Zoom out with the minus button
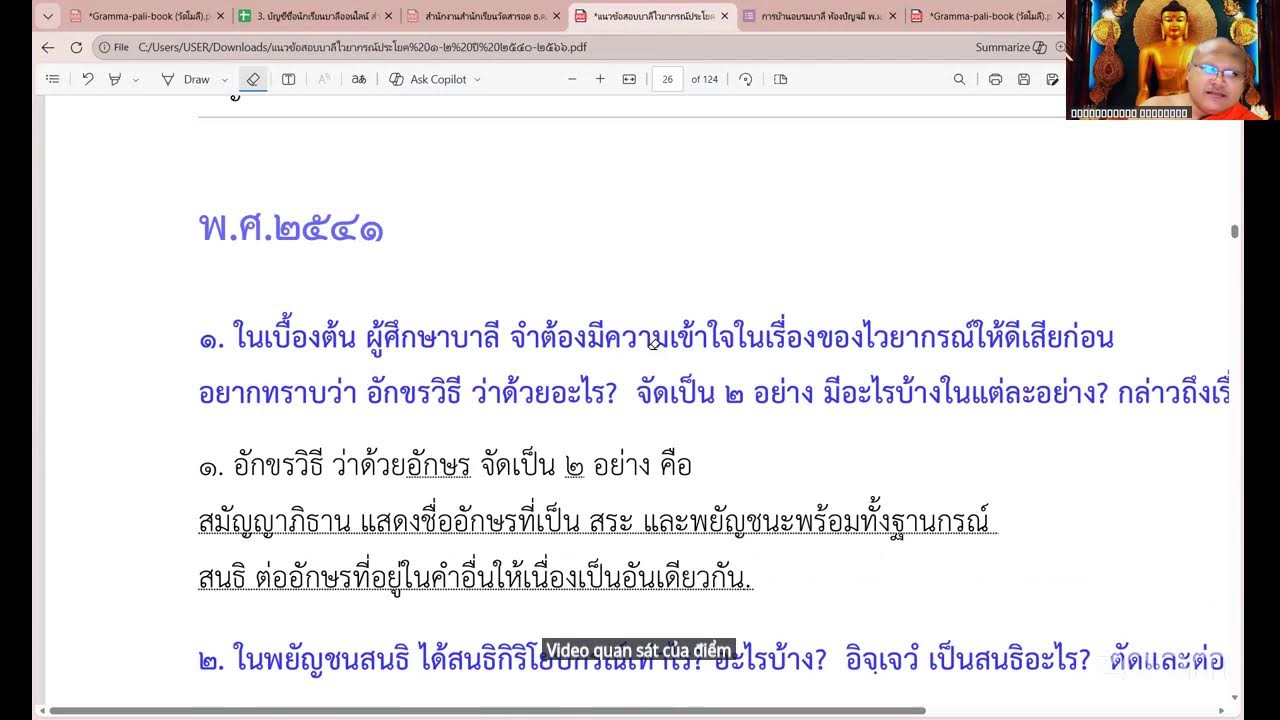Screen dimensions: 1280x720 [x=572, y=79]
